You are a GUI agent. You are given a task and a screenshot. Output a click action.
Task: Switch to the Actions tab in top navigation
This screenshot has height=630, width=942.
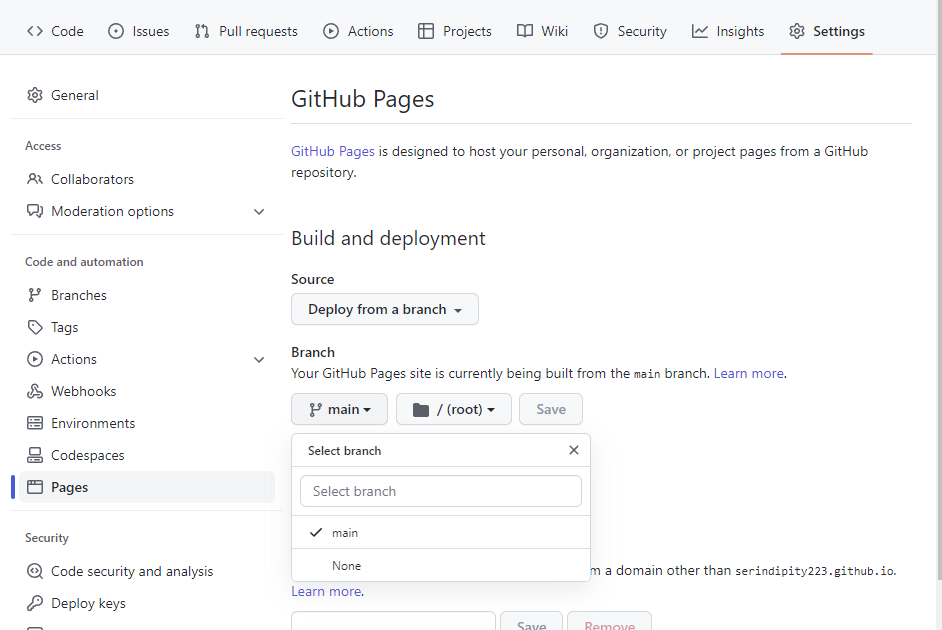pos(358,31)
